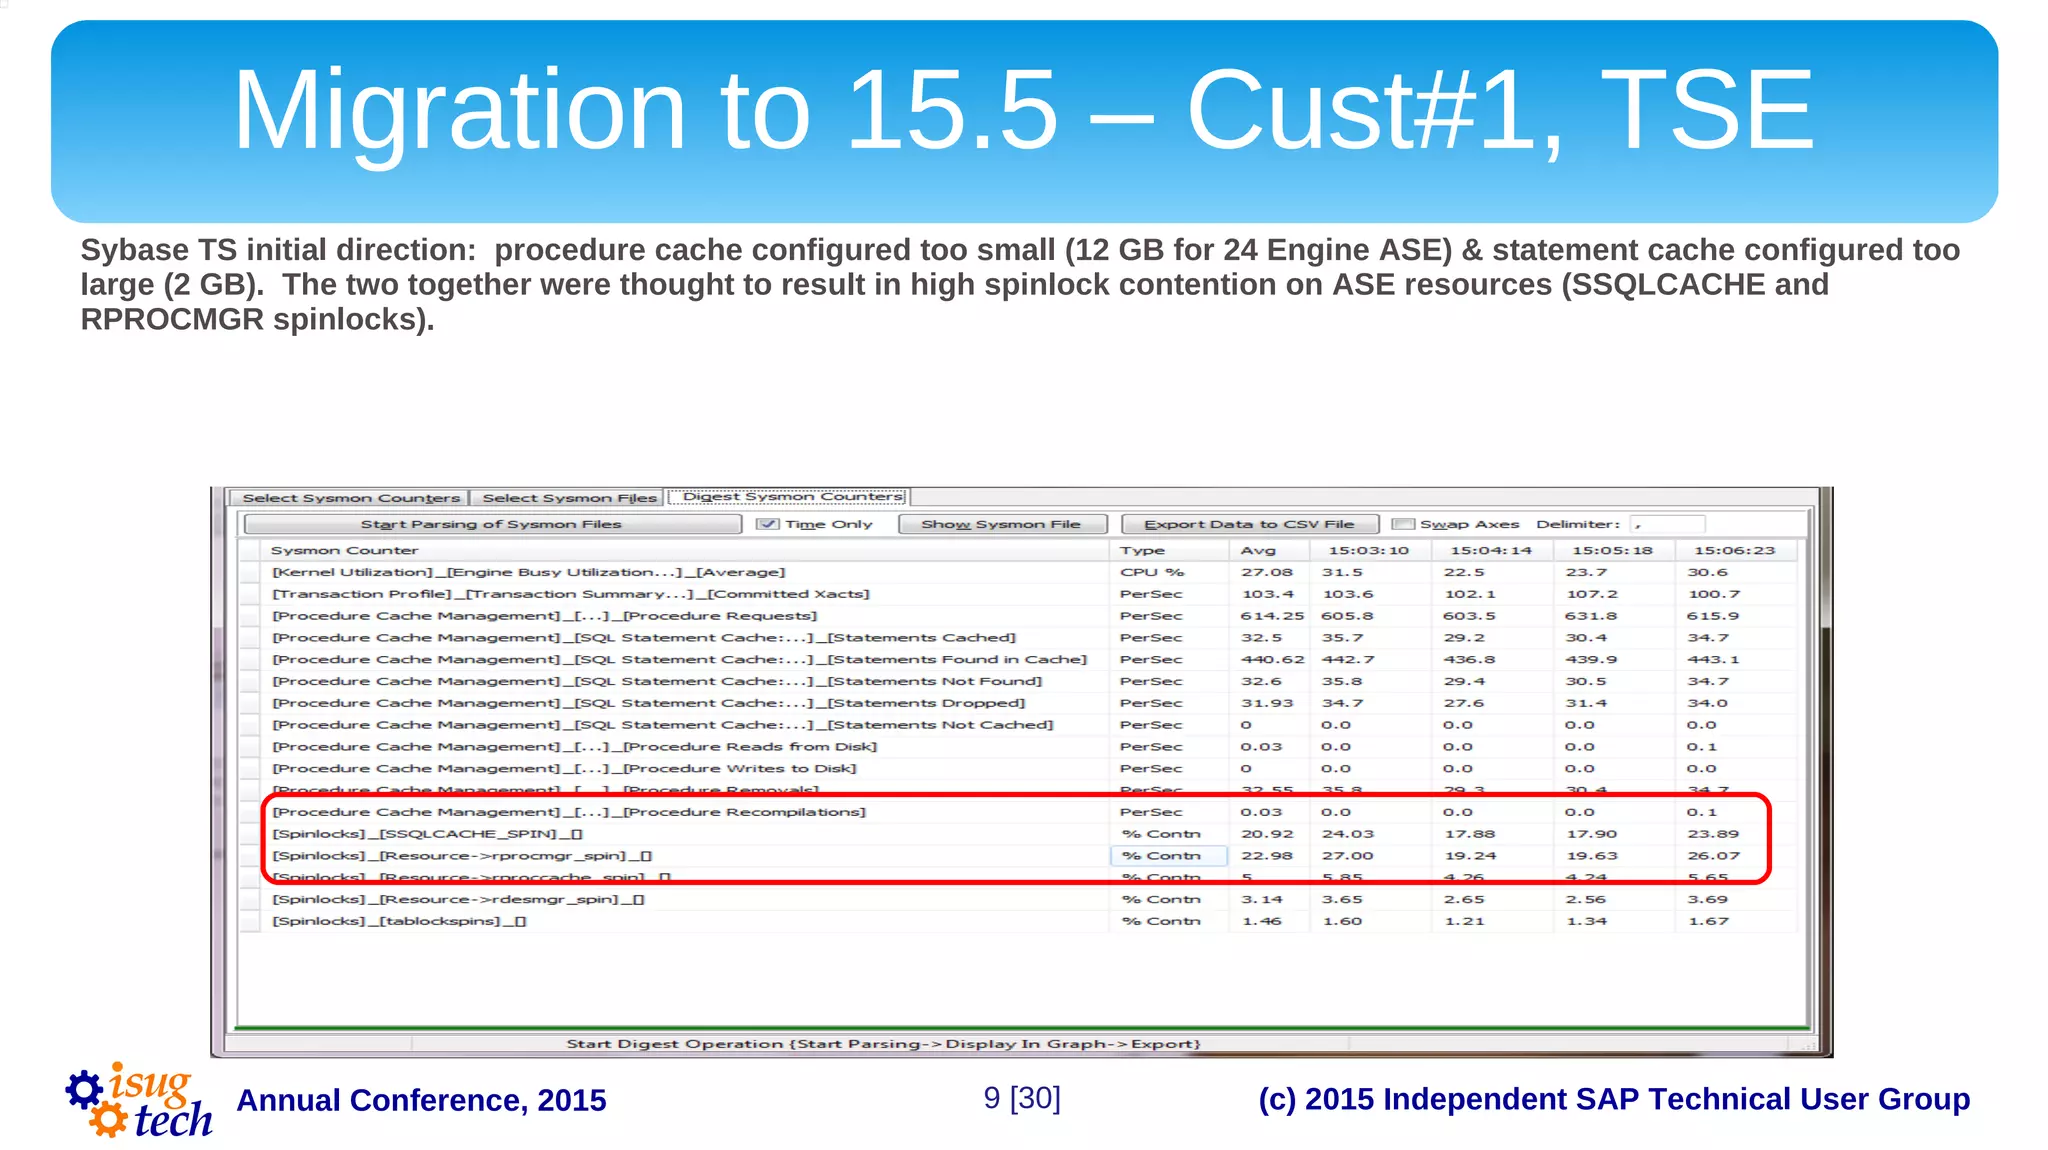
Task: Click the Type column header
Action: 1169,550
